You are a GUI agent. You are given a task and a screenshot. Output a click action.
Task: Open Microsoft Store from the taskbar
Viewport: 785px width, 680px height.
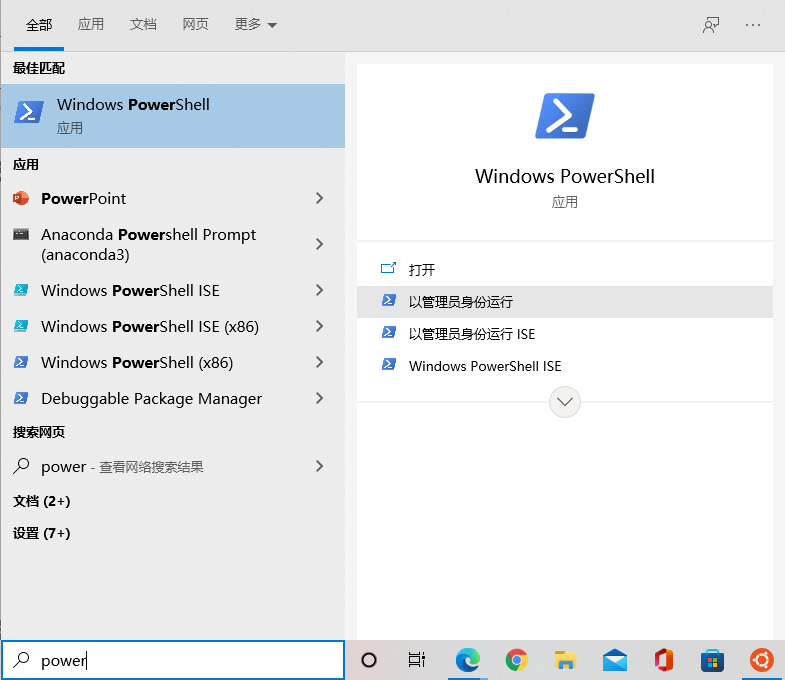pos(712,660)
